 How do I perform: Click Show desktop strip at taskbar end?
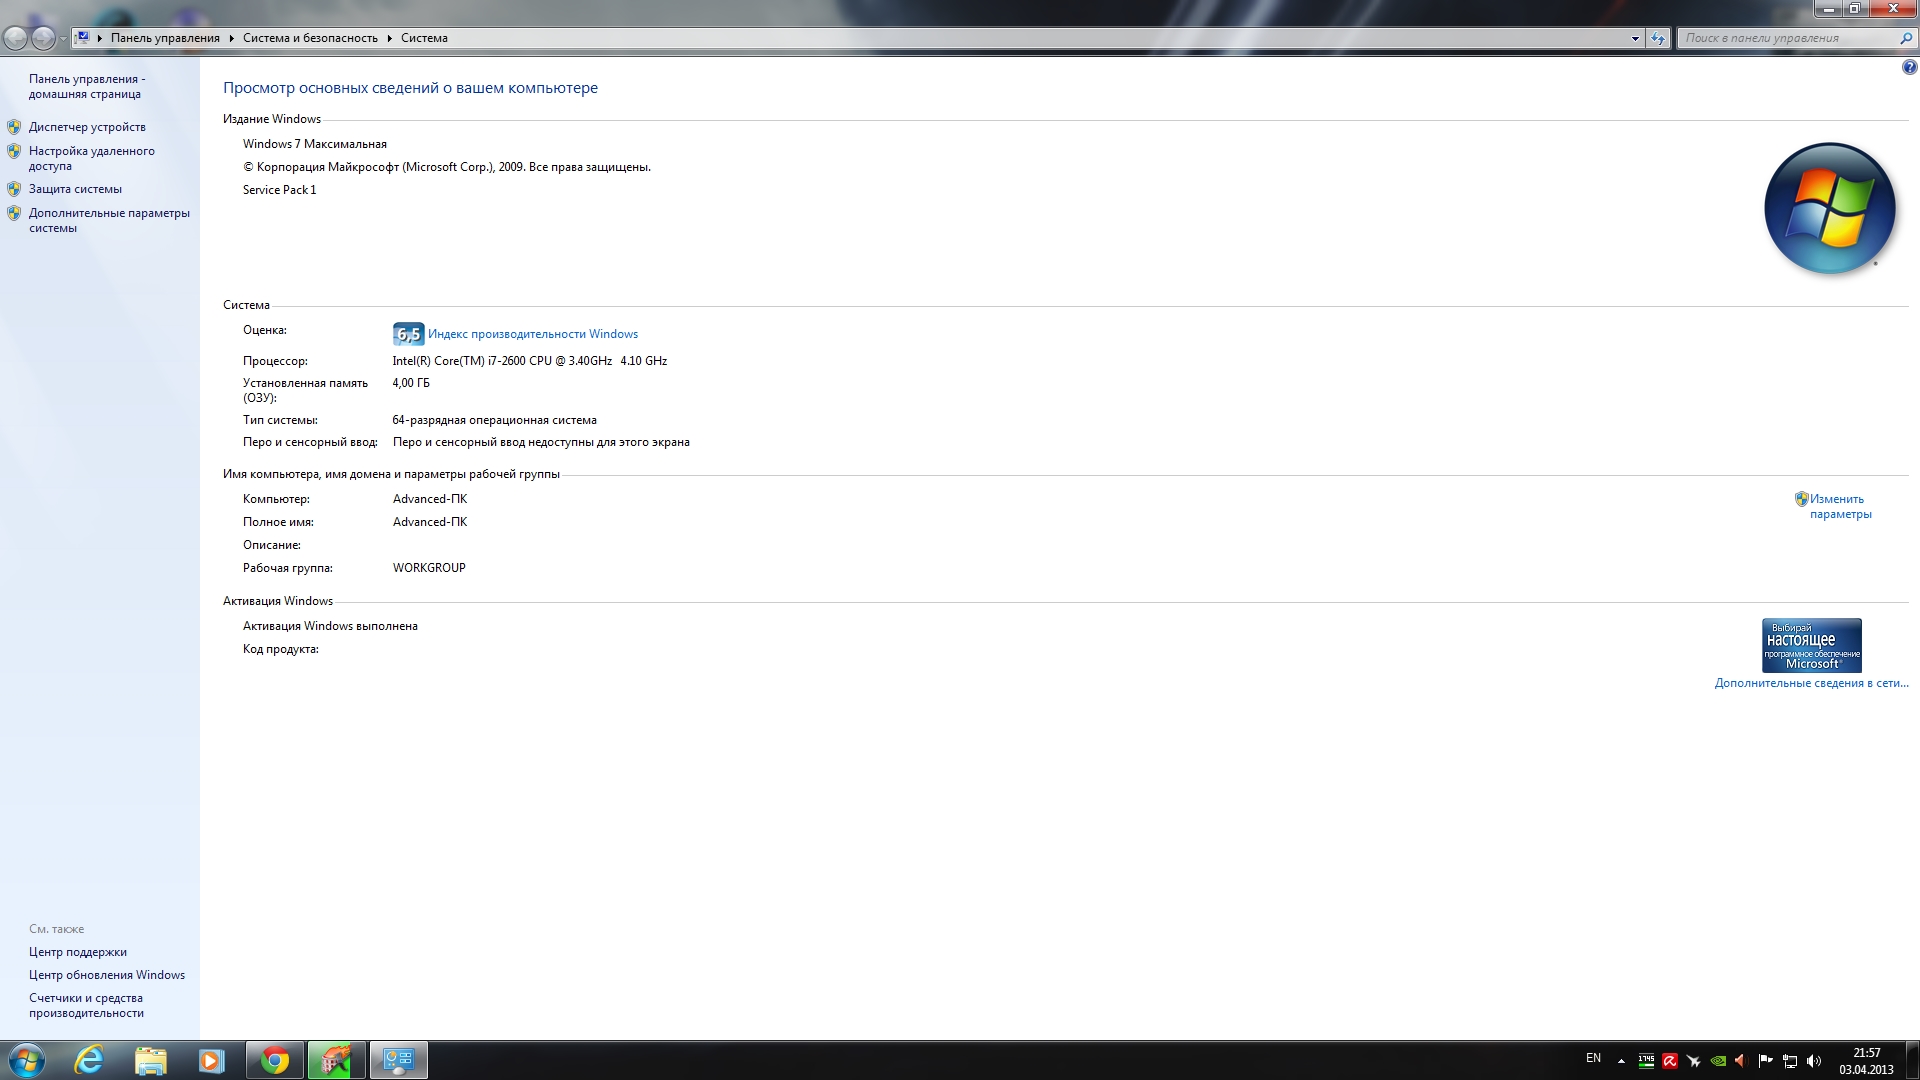coord(1912,1060)
